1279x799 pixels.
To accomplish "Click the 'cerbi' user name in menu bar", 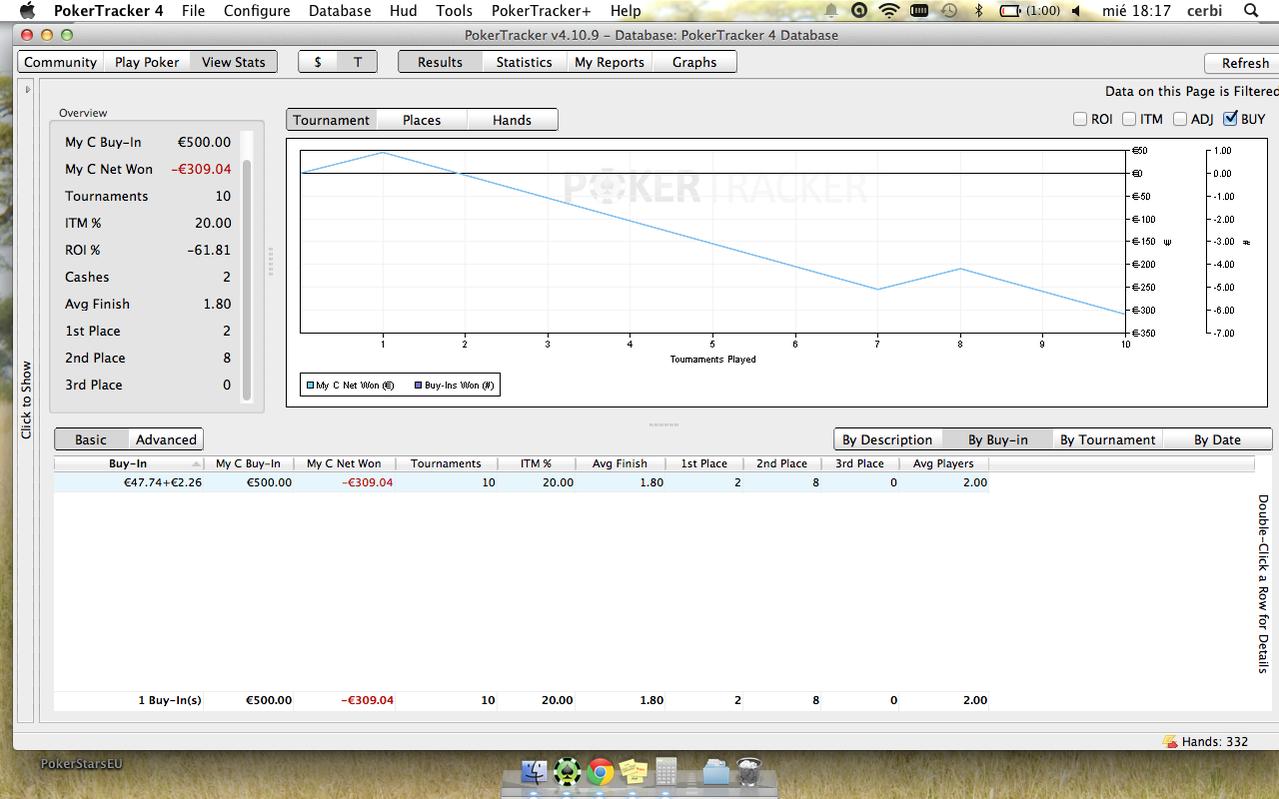I will [x=1204, y=10].
